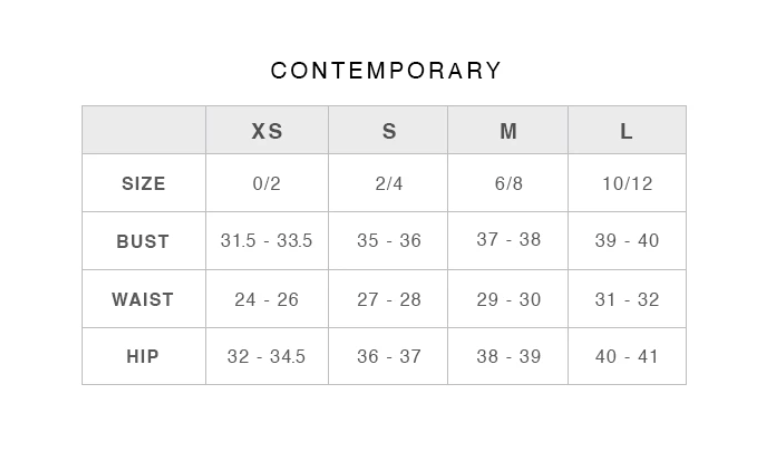Select the 37 - 38 bust cell
This screenshot has width=762, height=464.
(x=508, y=240)
